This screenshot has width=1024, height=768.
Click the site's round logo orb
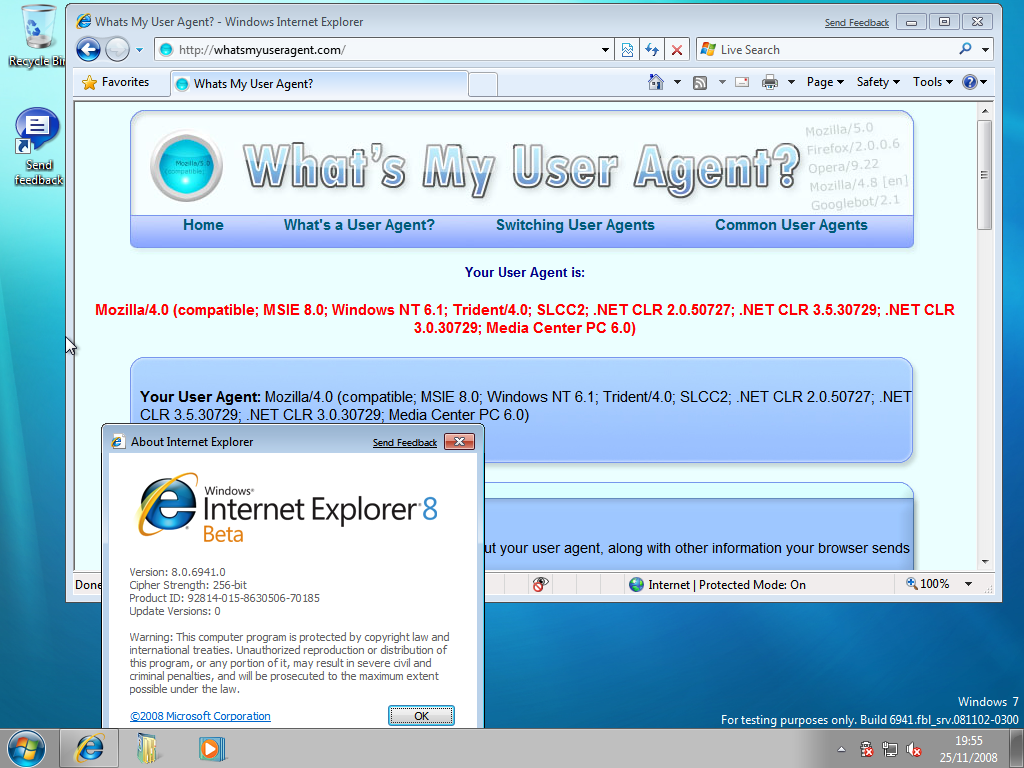186,166
